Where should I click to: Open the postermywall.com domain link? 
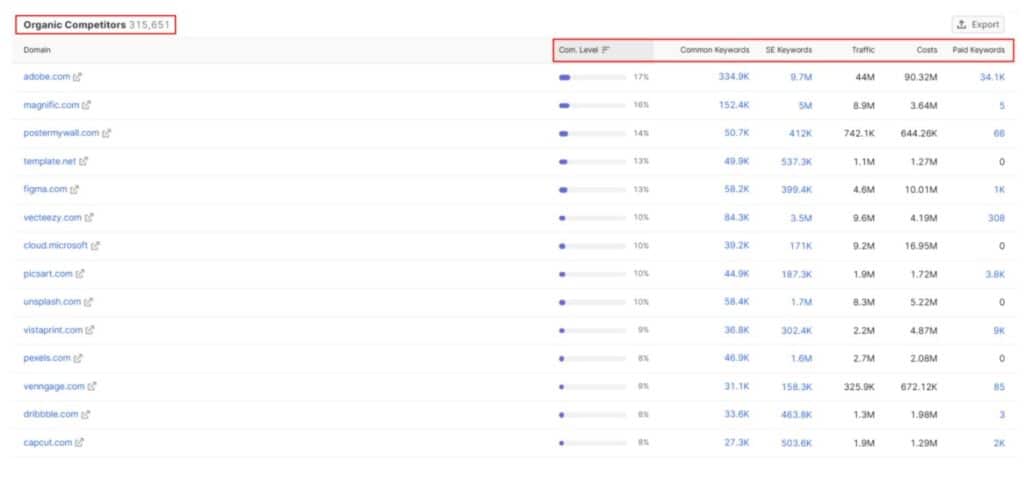coord(61,133)
